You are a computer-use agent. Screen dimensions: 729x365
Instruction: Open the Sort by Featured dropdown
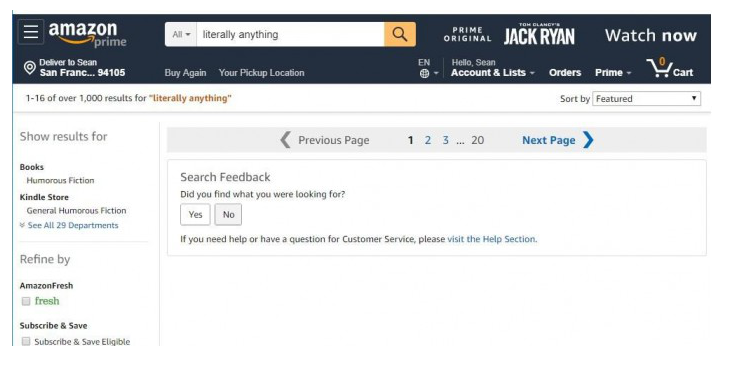(x=646, y=99)
